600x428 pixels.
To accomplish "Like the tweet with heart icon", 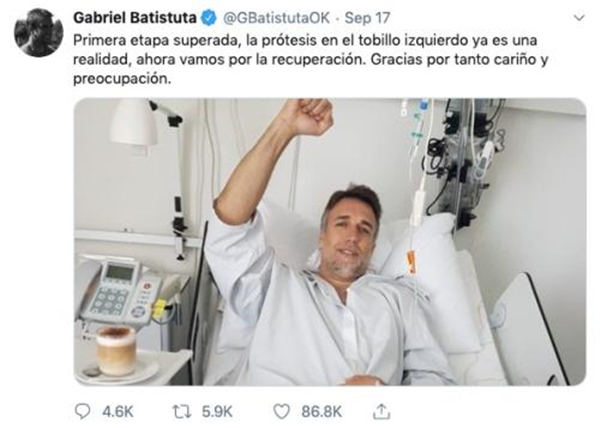I will pyautogui.click(x=282, y=412).
